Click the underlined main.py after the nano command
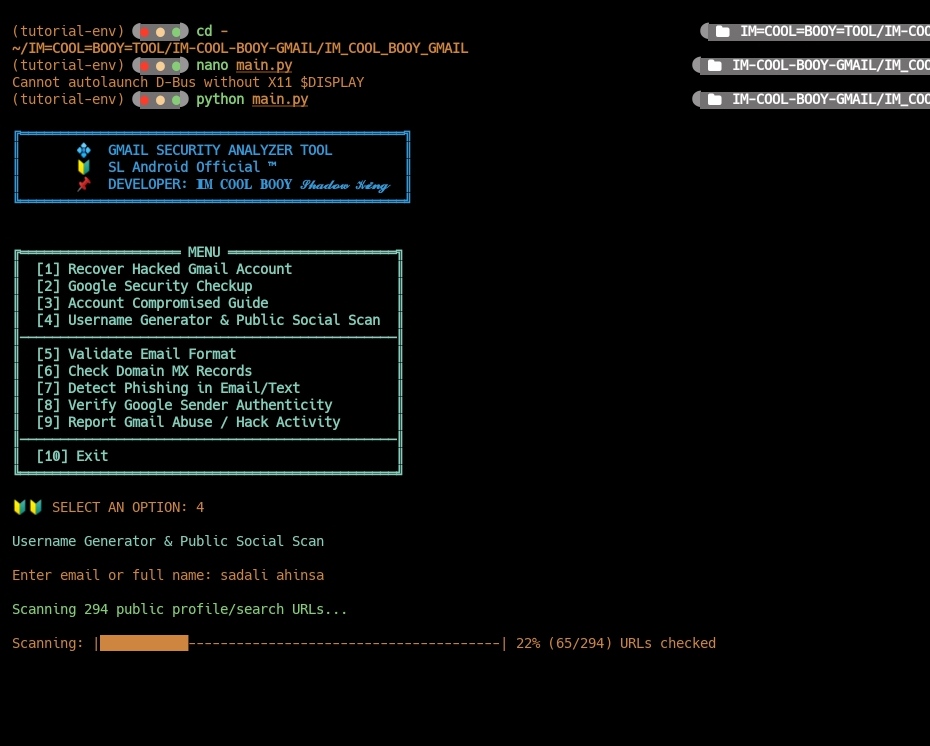The image size is (930, 746). click(x=264, y=65)
